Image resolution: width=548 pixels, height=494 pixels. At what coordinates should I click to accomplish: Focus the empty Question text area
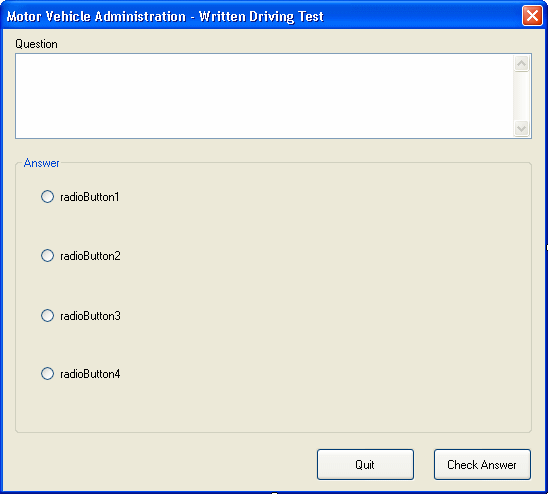pos(264,96)
